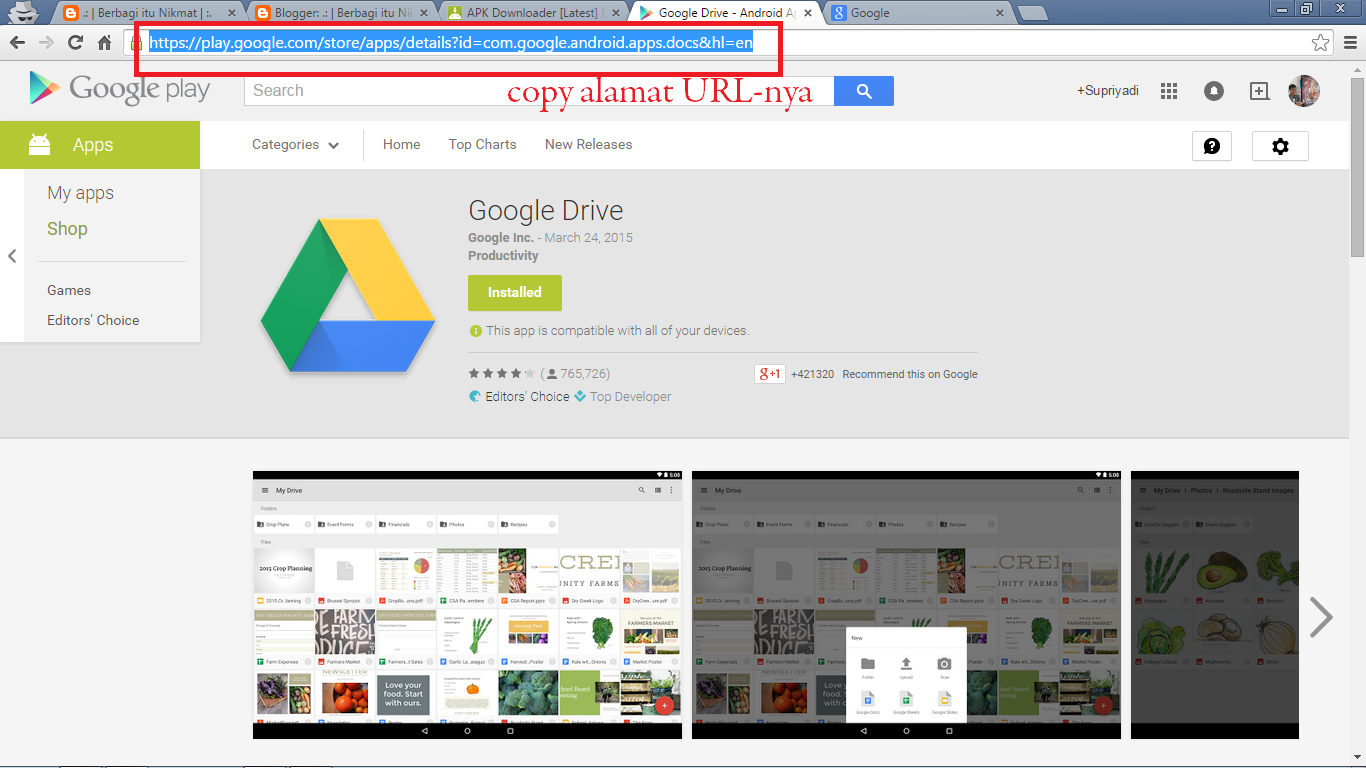Open the notifications bell icon
This screenshot has height=768, width=1366.
1214,91
